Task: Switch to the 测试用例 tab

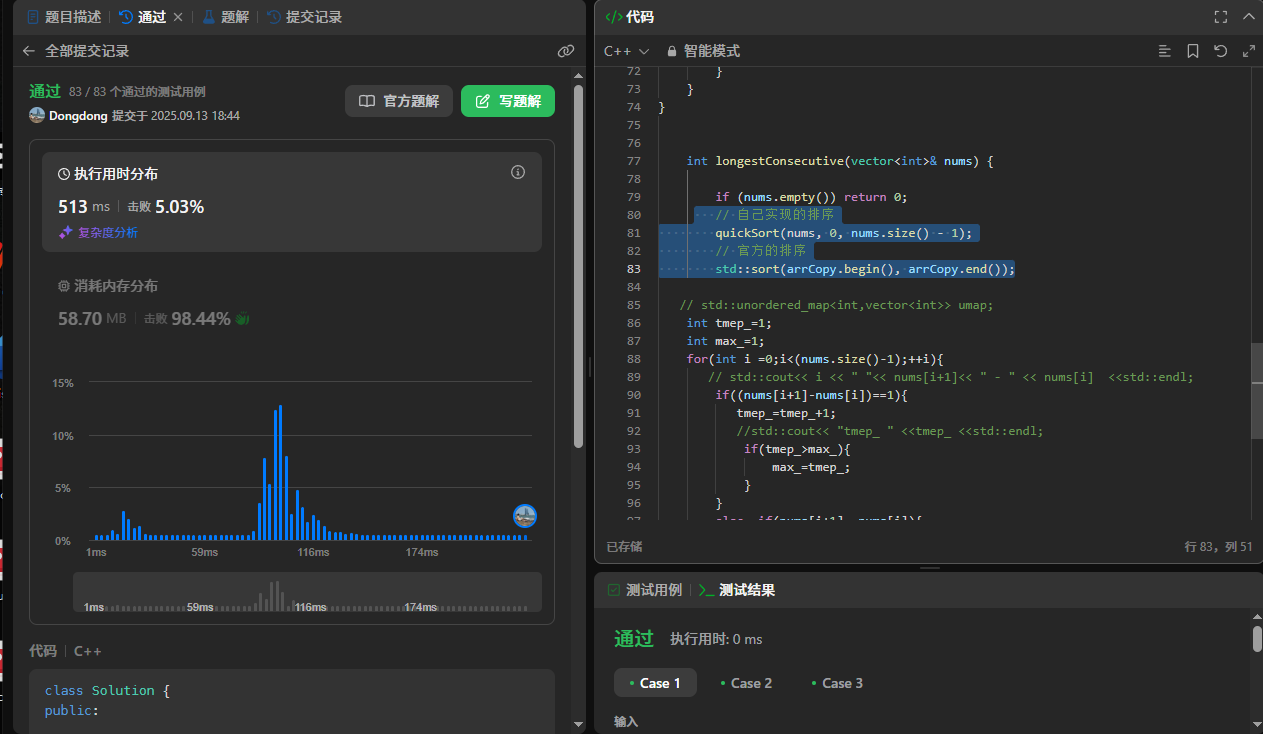Action: [x=646, y=590]
